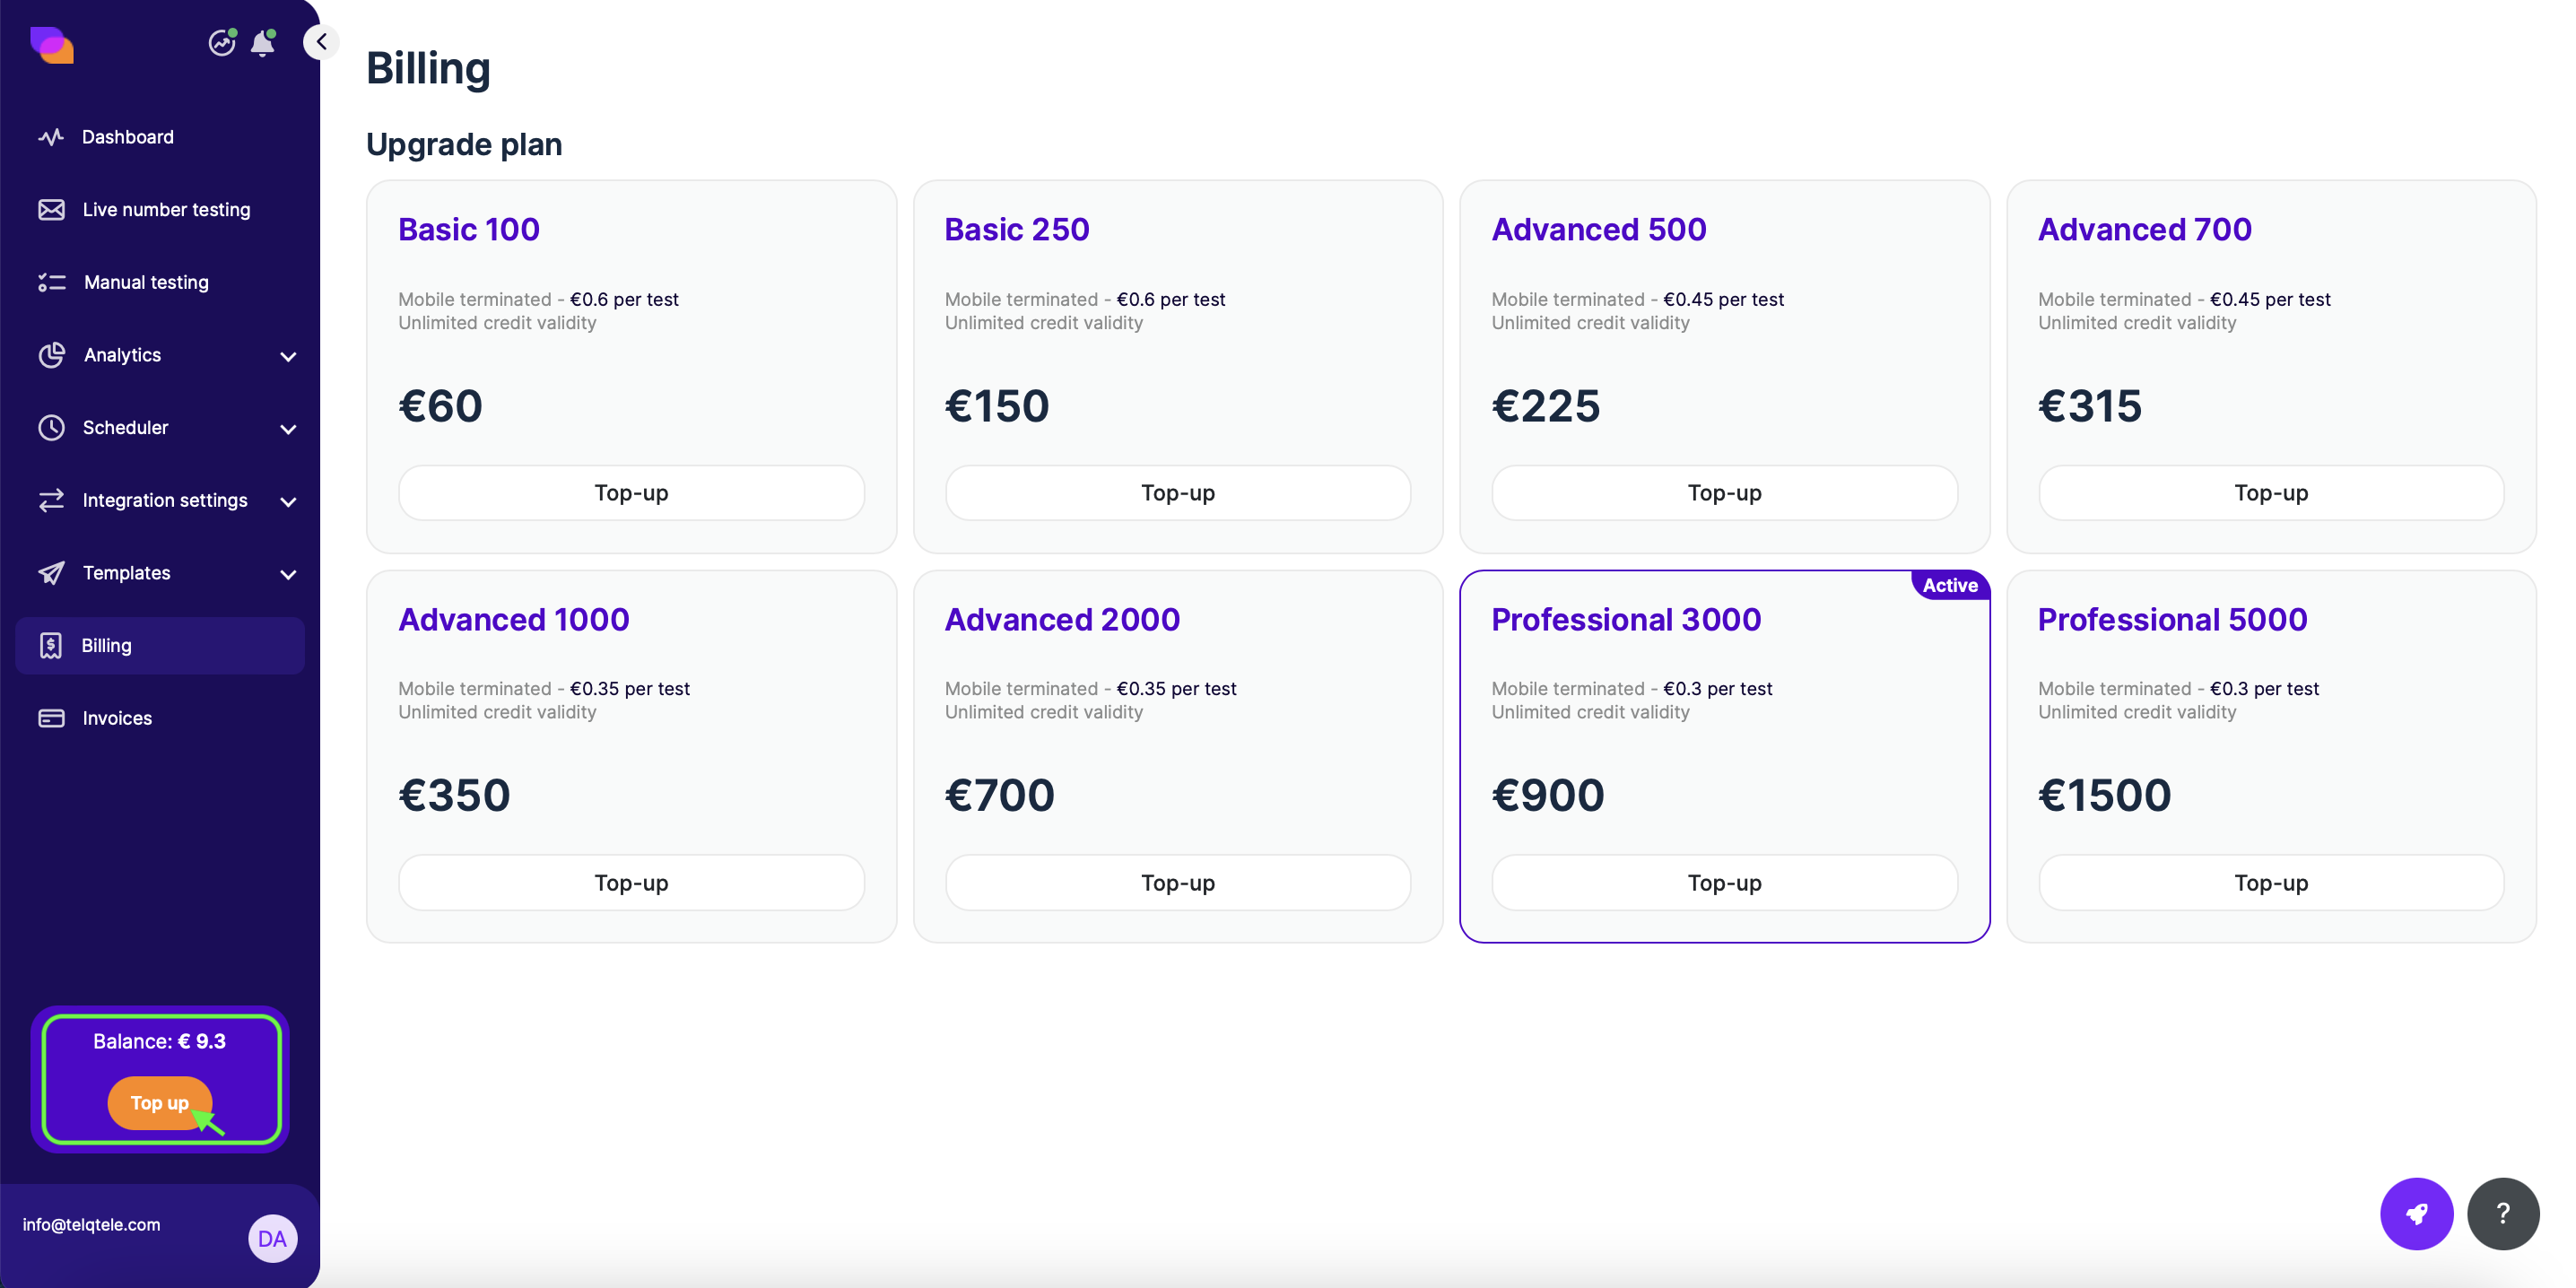Collapse the sidebar with the arrow button
2576x1288 pixels.
(x=321, y=42)
